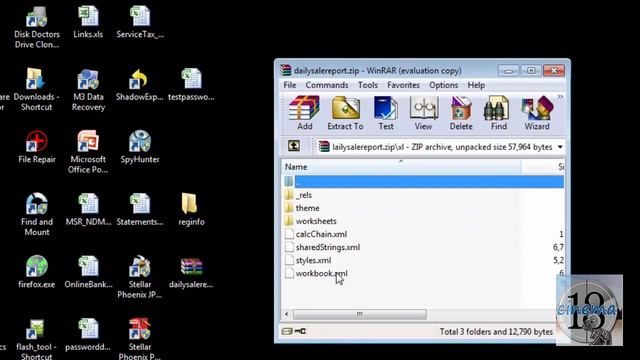The image size is (640, 360).
Task: Select the OnlineBank desktop spreadsheet
Action: [88, 272]
